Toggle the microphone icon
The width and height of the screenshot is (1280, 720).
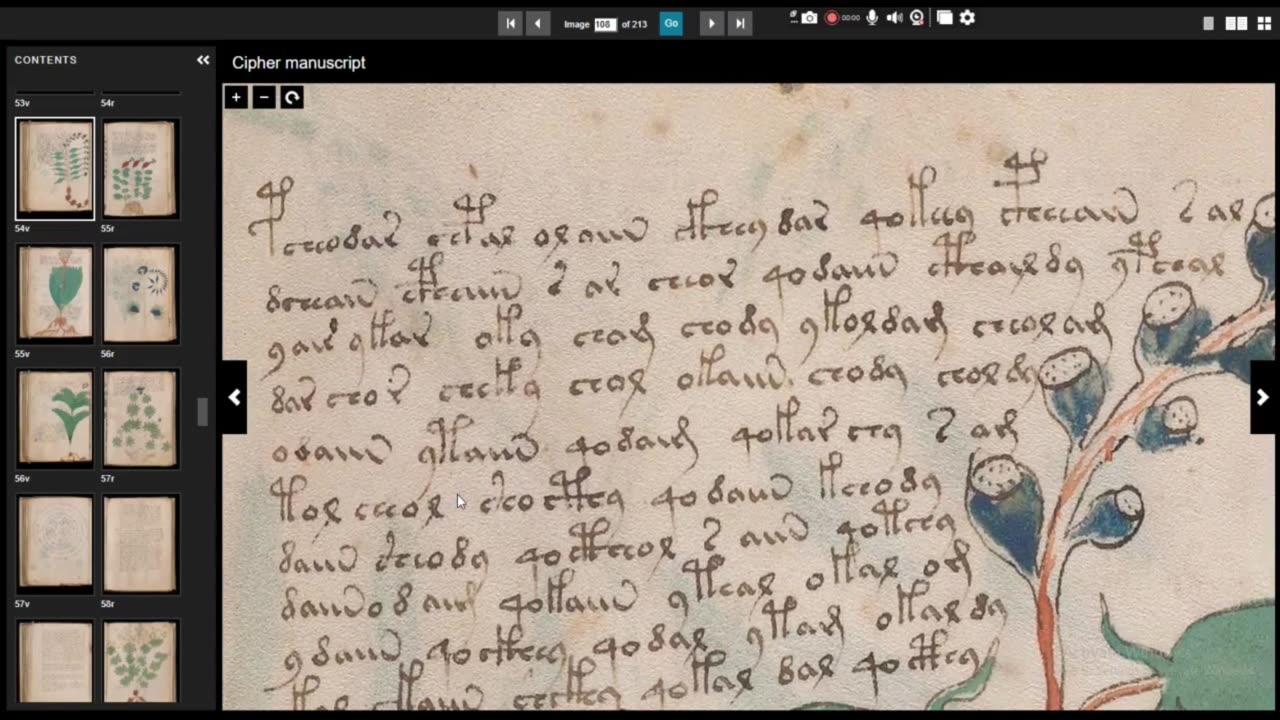pyautogui.click(x=872, y=18)
